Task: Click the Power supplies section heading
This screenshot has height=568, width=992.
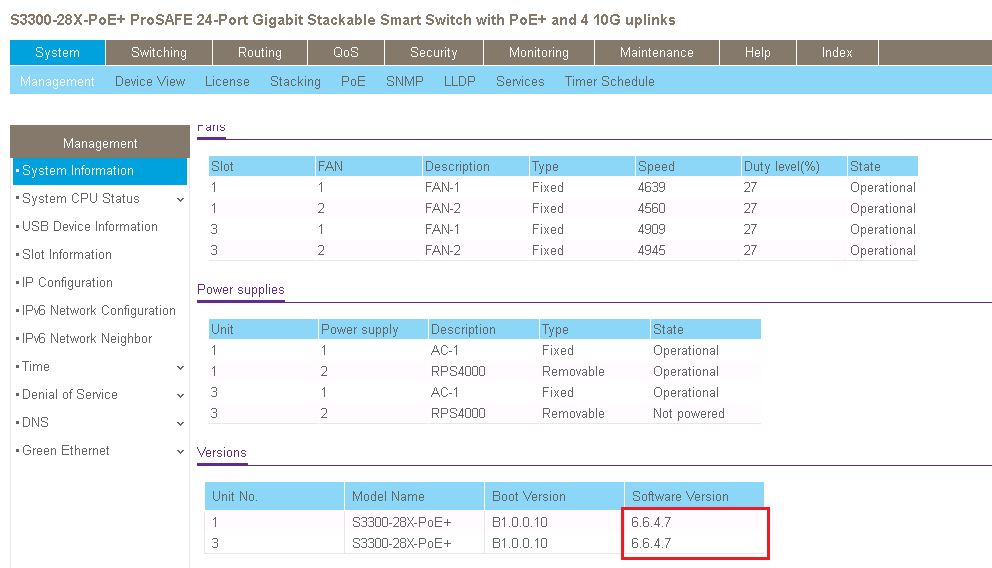Action: (241, 290)
